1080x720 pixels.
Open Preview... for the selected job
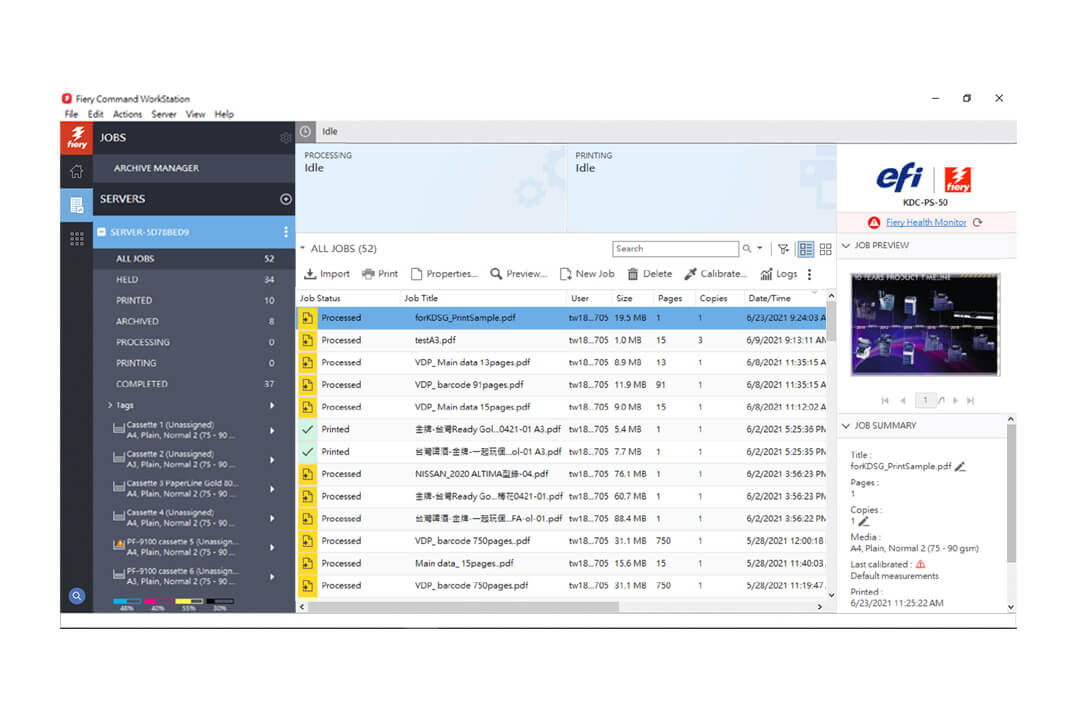[519, 274]
